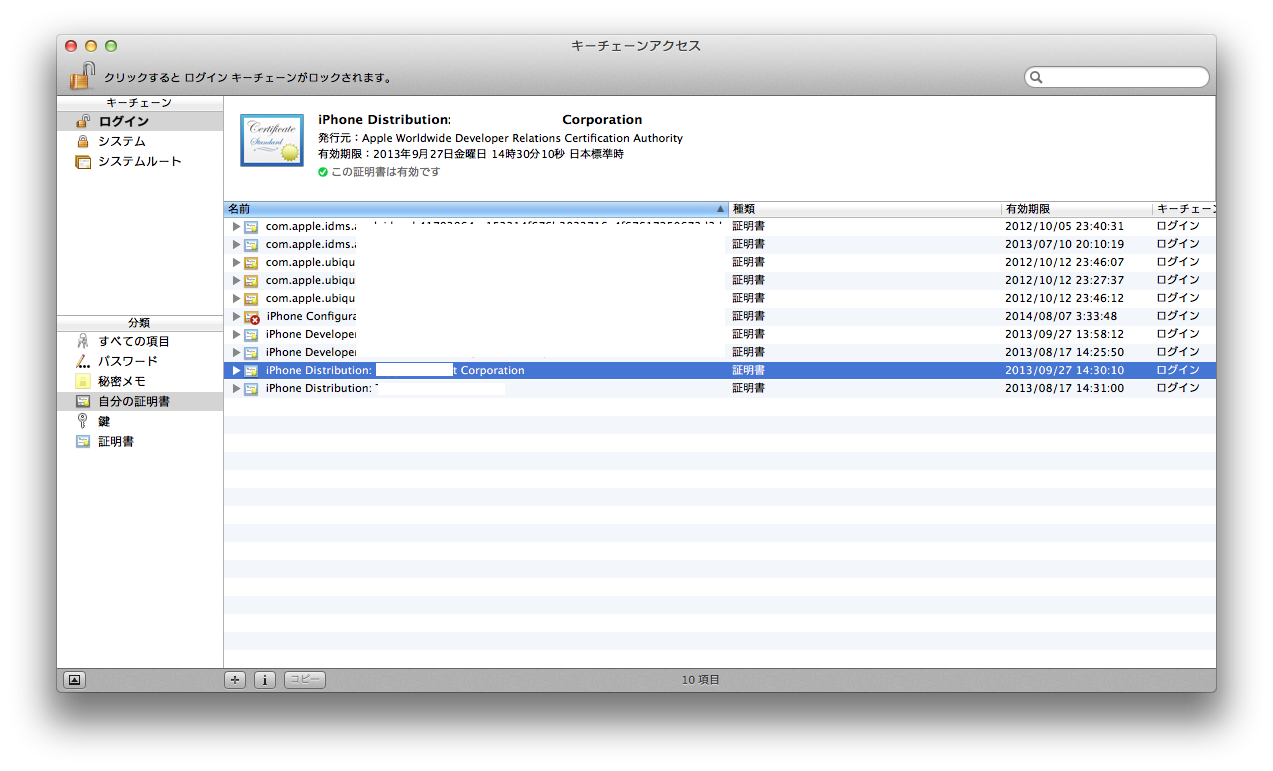Click the 2012/10/12 23:46:12 expiry cell
The height and width of the screenshot is (771, 1273).
[1064, 299]
